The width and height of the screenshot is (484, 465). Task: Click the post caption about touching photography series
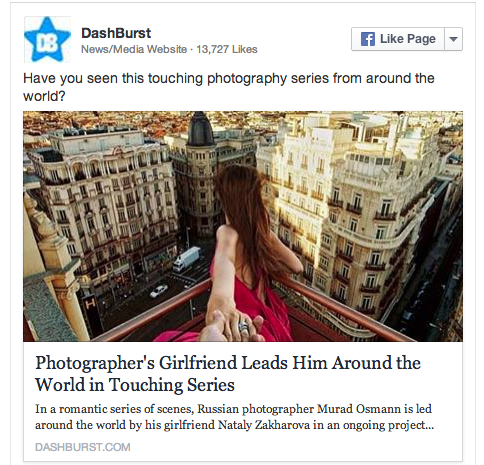229,87
